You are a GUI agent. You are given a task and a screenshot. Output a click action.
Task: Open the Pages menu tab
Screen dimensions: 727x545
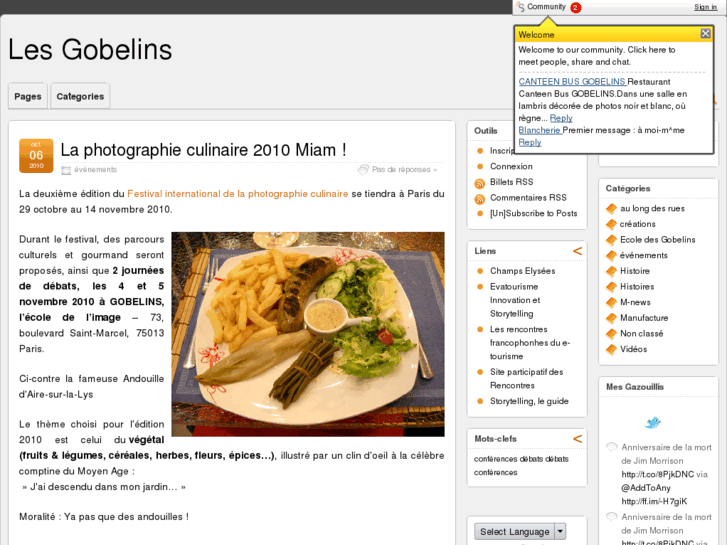click(x=28, y=96)
